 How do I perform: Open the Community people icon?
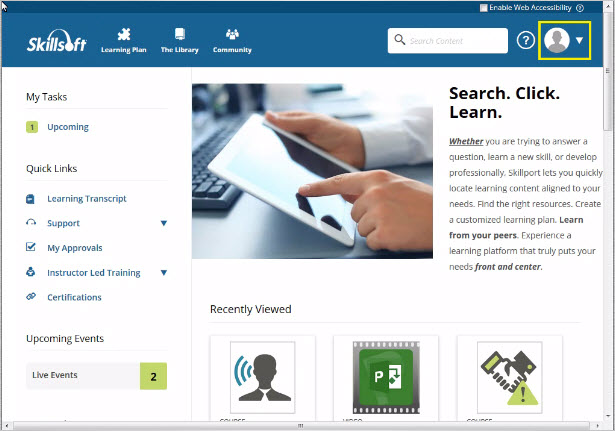click(x=232, y=35)
